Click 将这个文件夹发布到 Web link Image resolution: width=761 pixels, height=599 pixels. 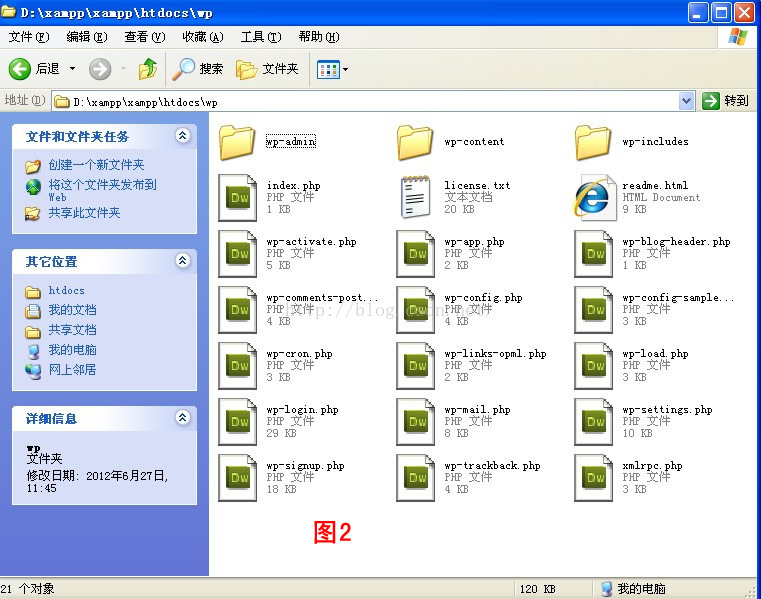[x=102, y=190]
